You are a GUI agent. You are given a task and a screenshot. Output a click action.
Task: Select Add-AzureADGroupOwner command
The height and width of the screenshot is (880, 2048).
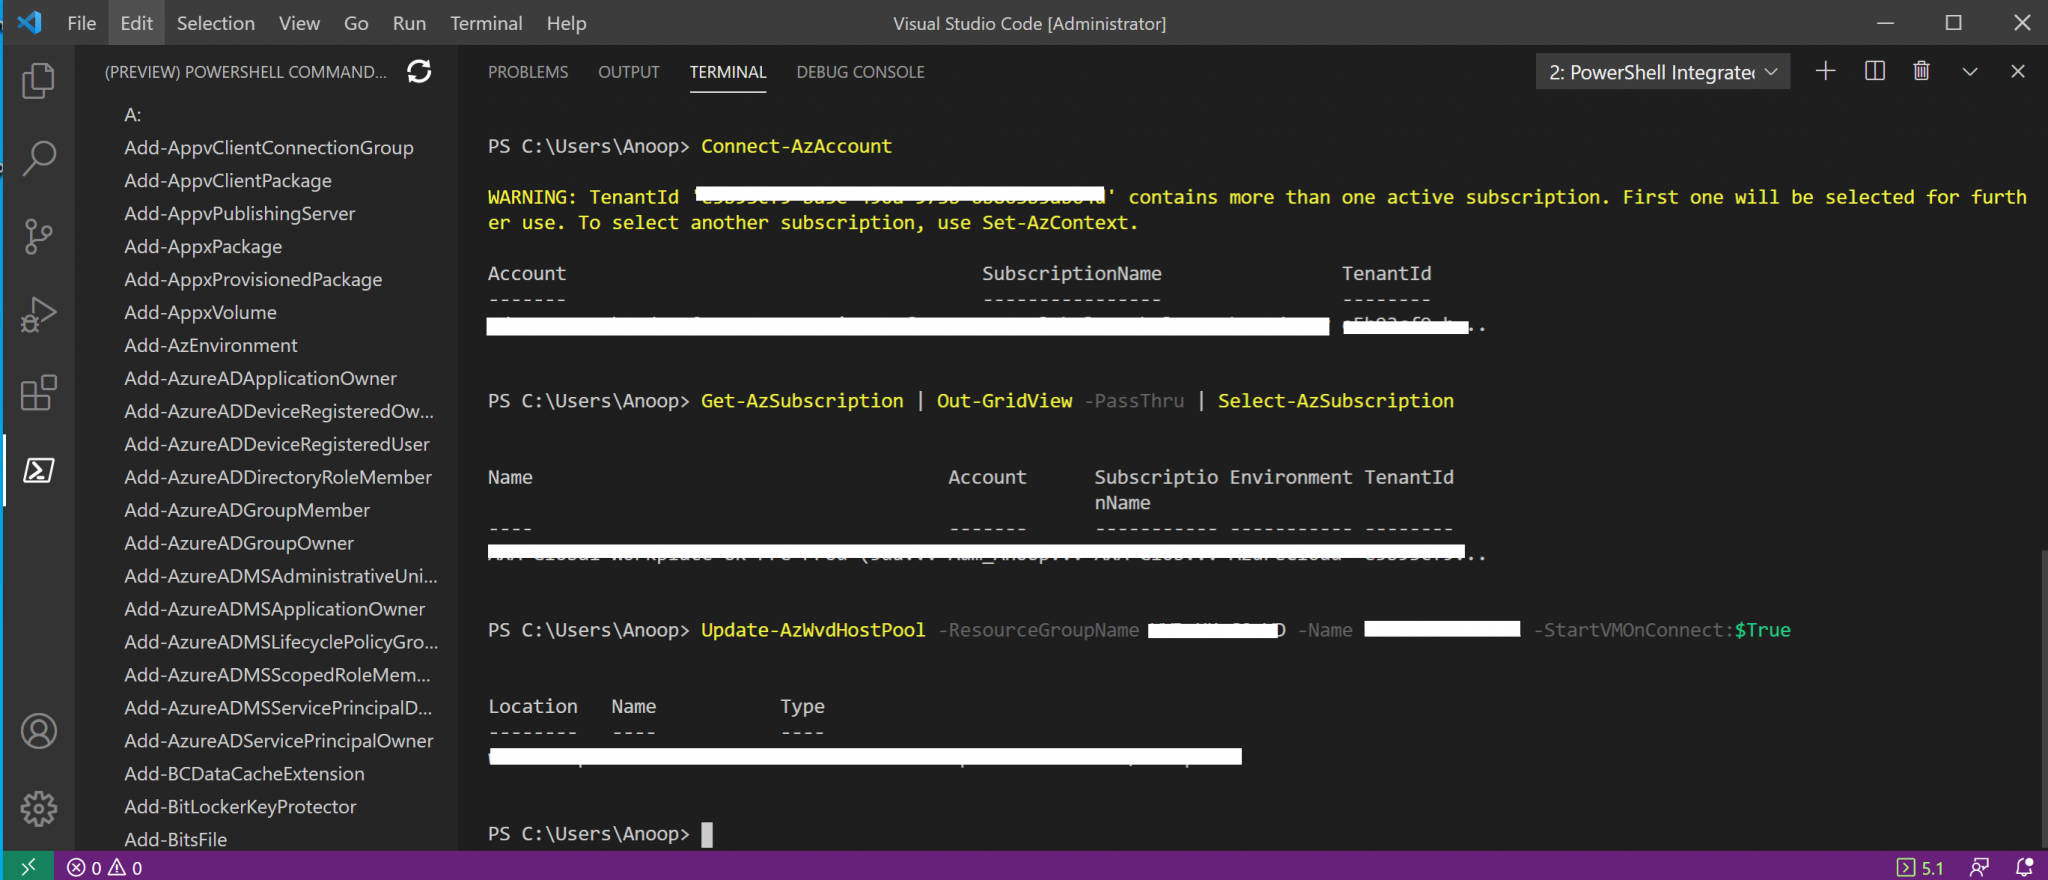[x=239, y=544]
